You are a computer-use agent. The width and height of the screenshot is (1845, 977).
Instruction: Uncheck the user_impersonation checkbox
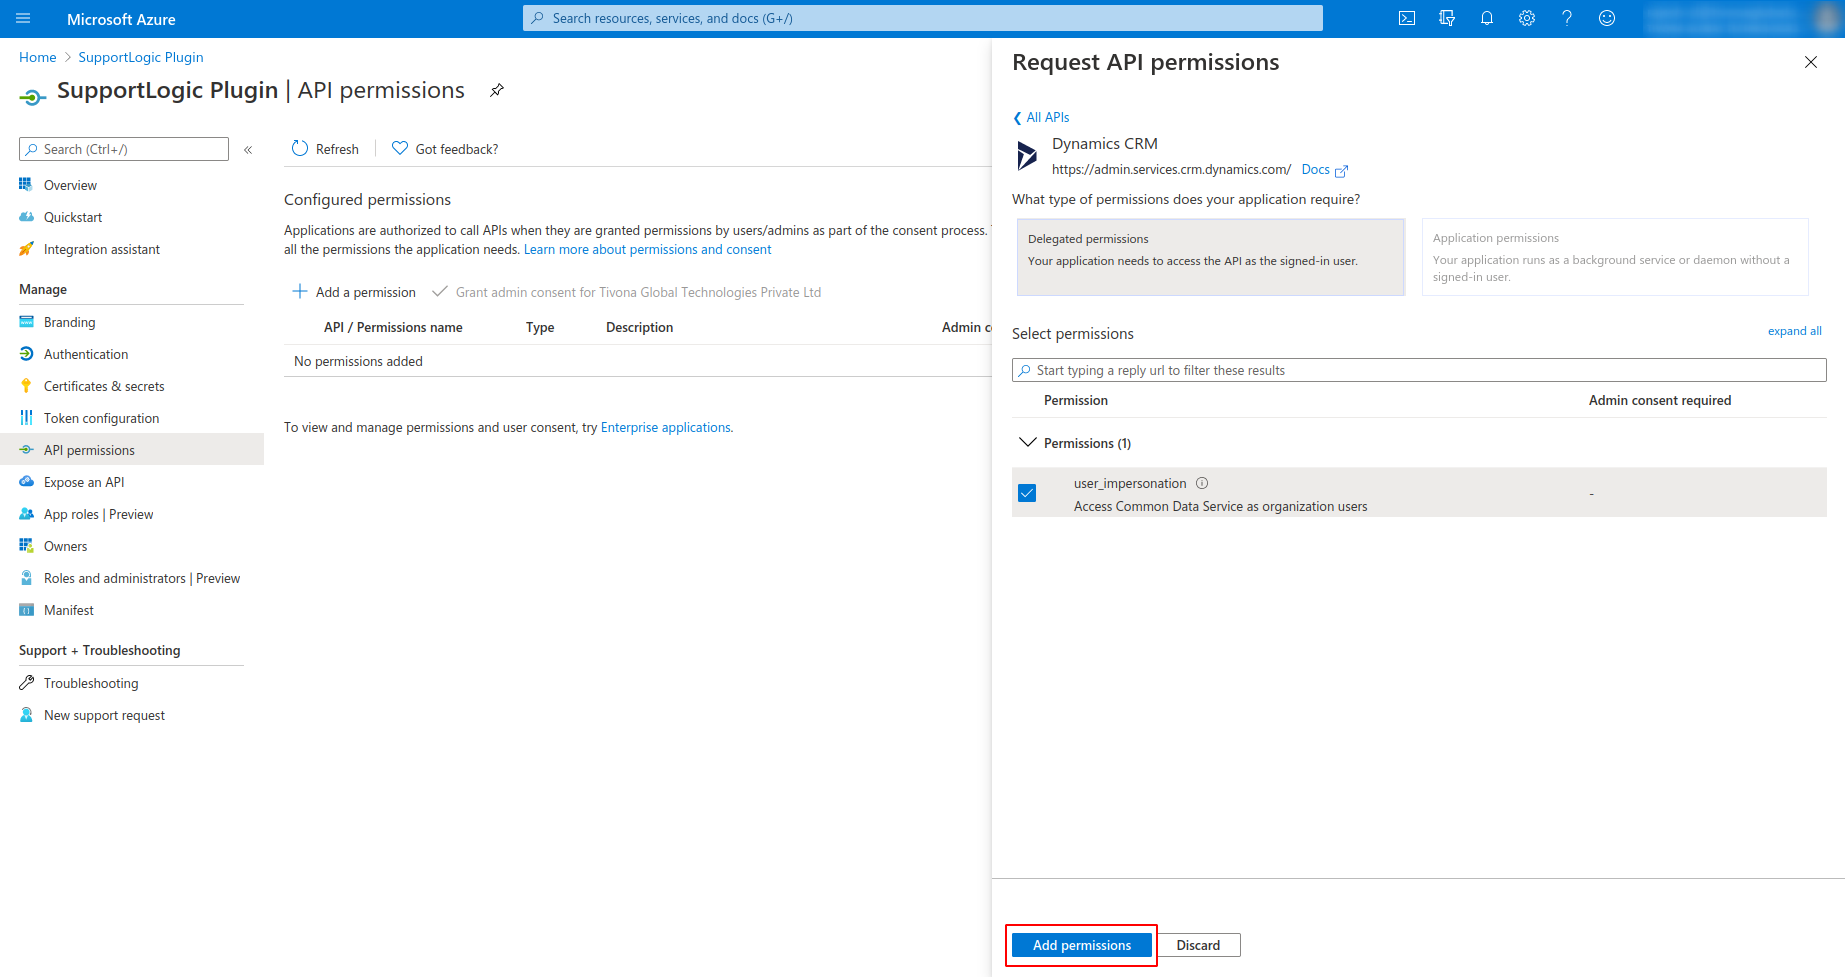[1027, 493]
